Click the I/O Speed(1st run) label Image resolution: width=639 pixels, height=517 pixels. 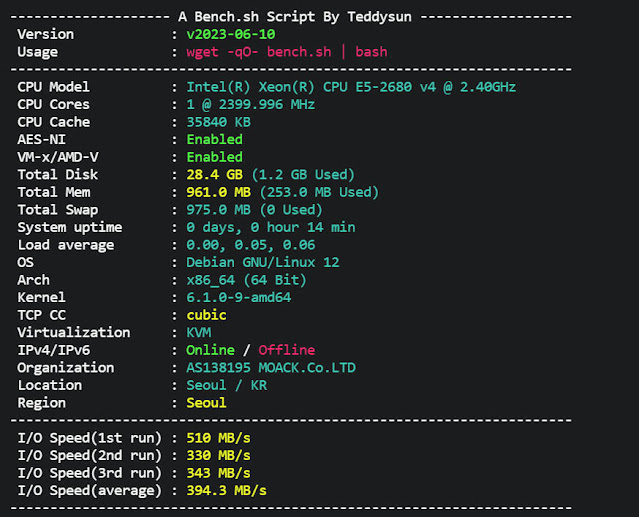(x=89, y=438)
